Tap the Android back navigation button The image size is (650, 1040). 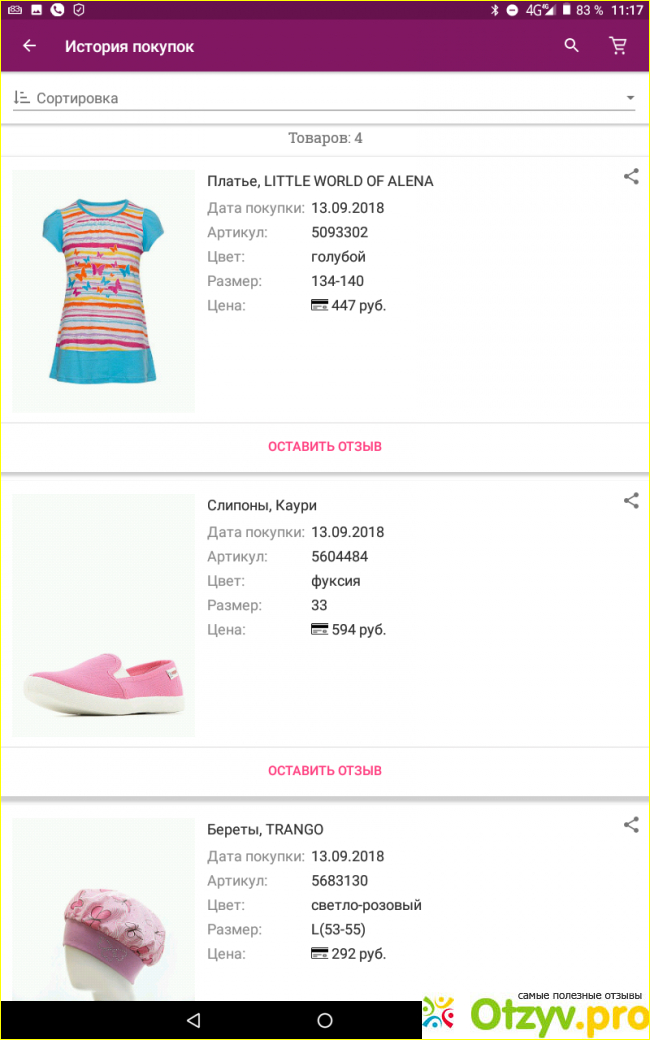pos(194,1020)
